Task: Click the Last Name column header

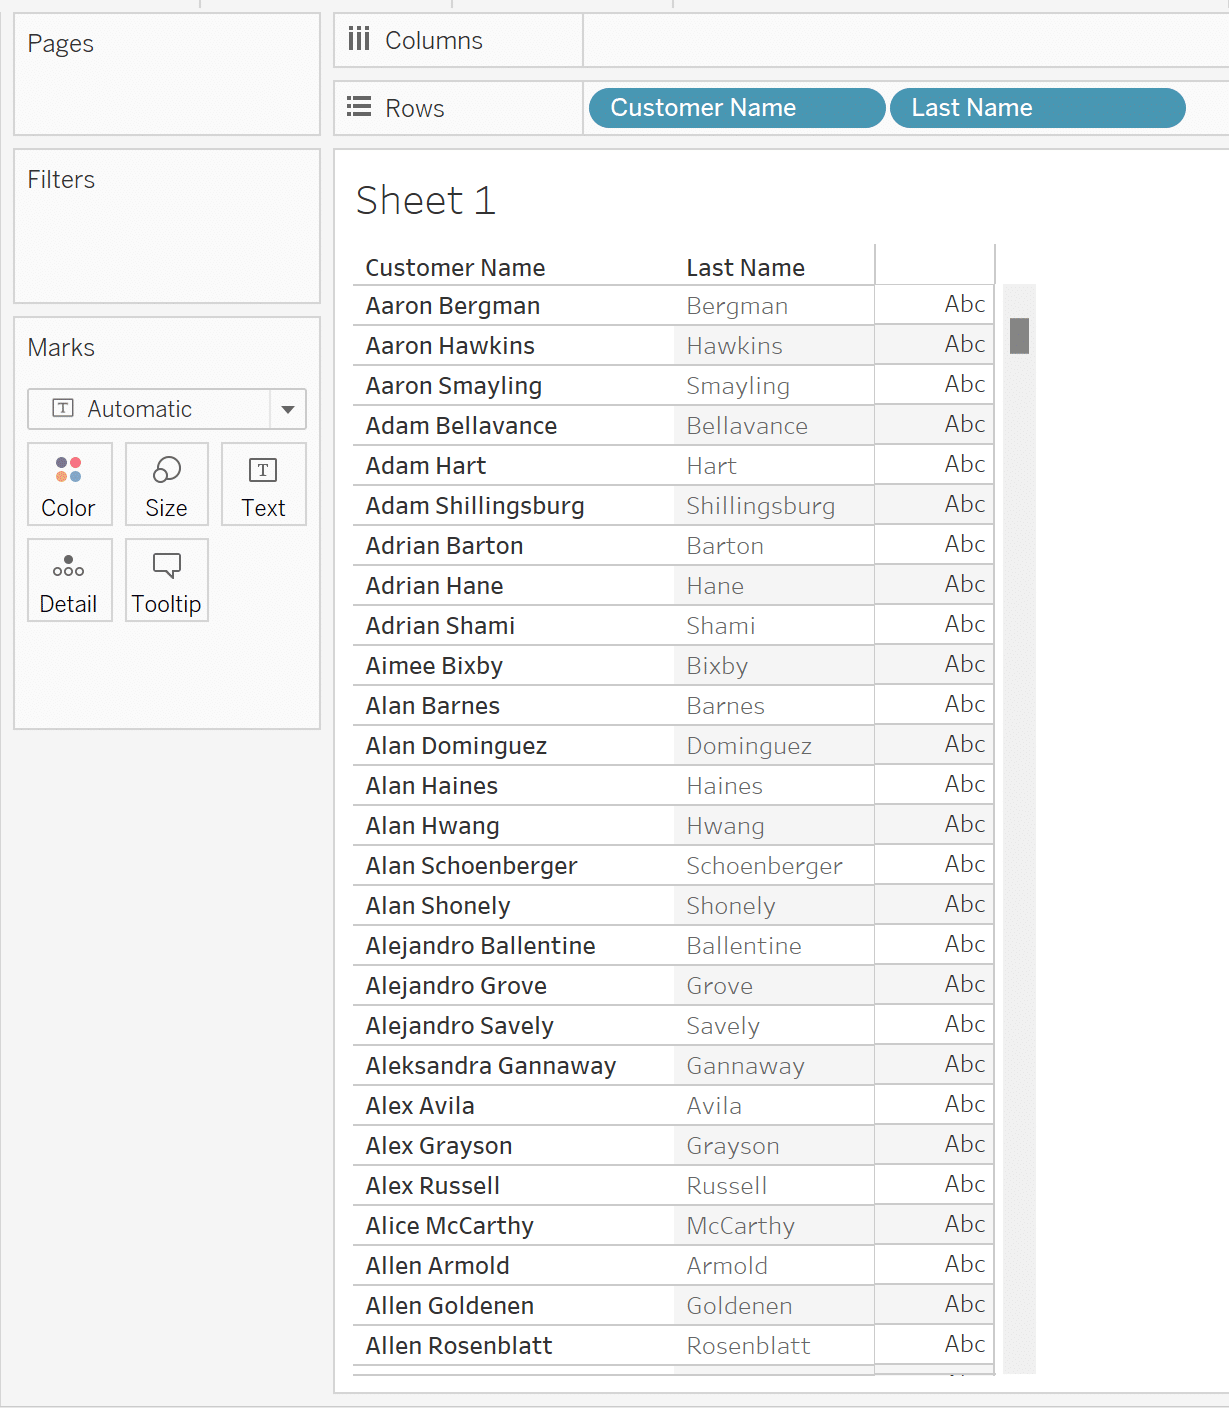Action: (745, 268)
